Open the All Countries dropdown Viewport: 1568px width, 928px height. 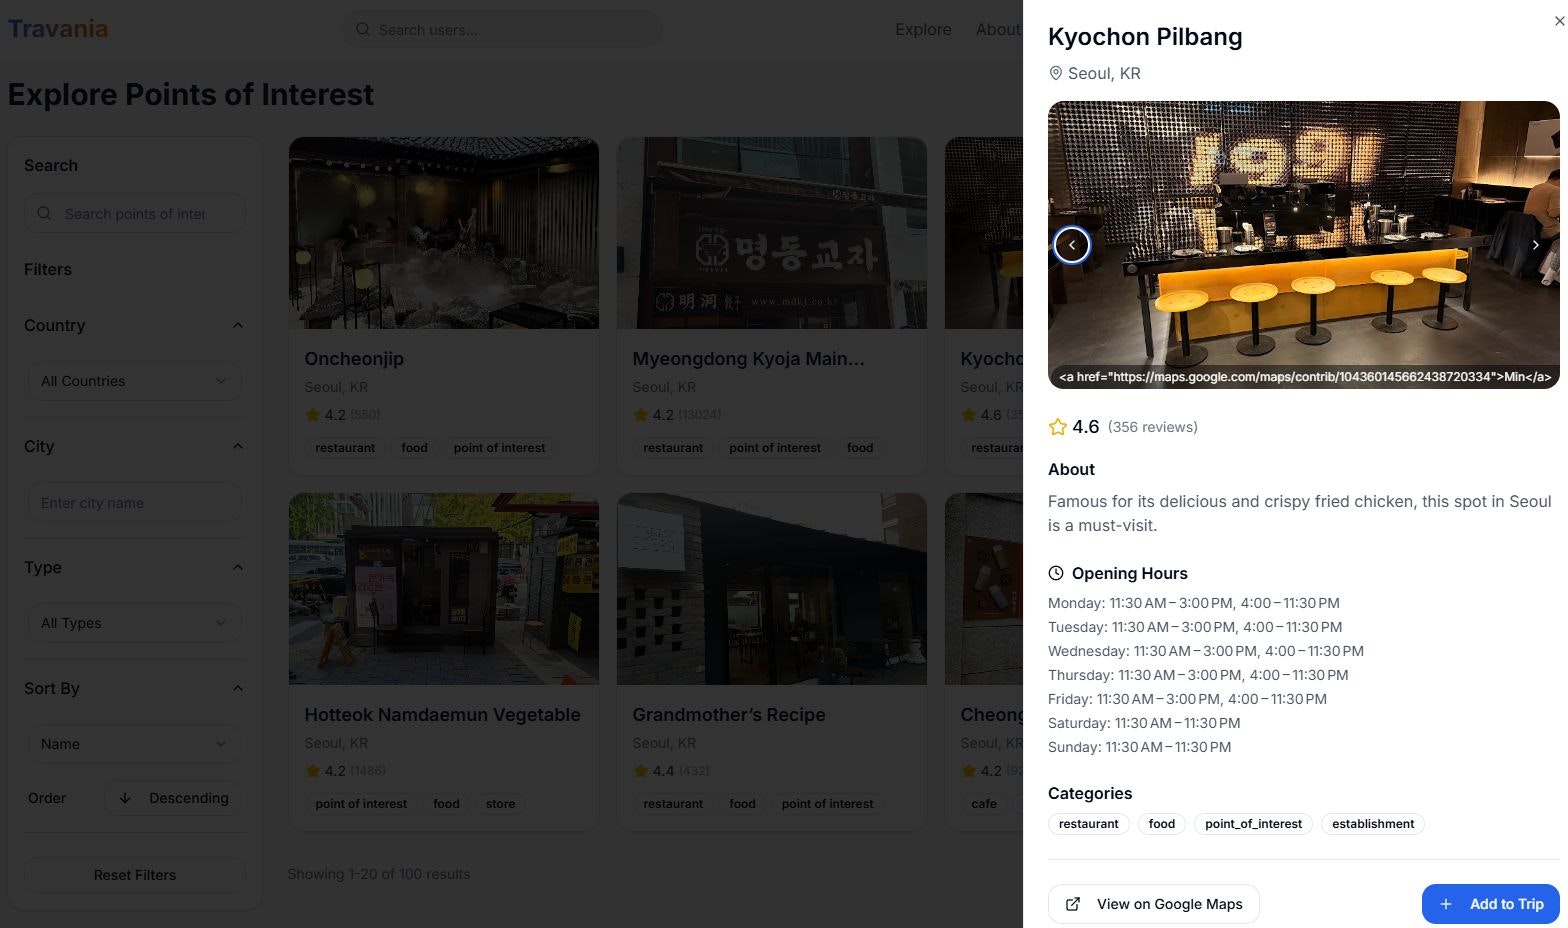click(x=134, y=381)
